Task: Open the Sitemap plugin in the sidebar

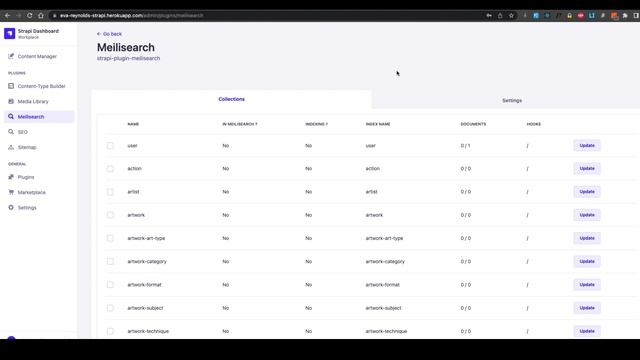Action: click(23, 147)
